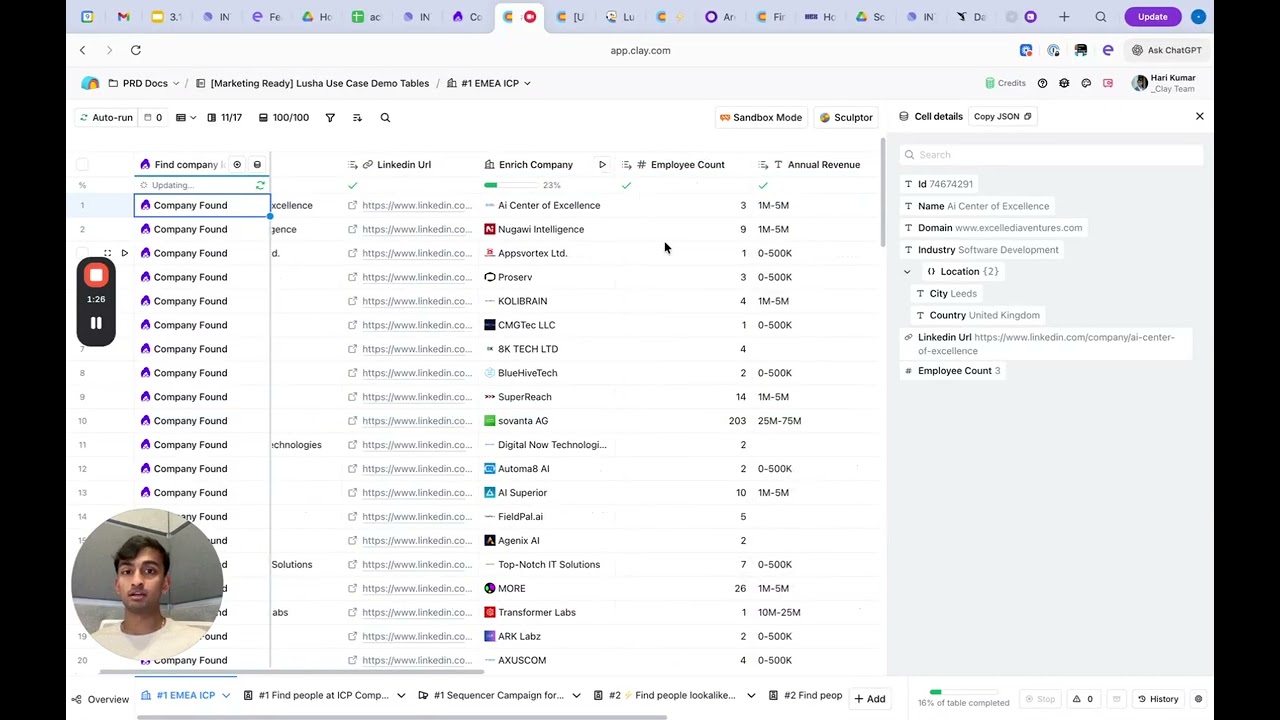Focus the Cell details search field

pos(1050,155)
